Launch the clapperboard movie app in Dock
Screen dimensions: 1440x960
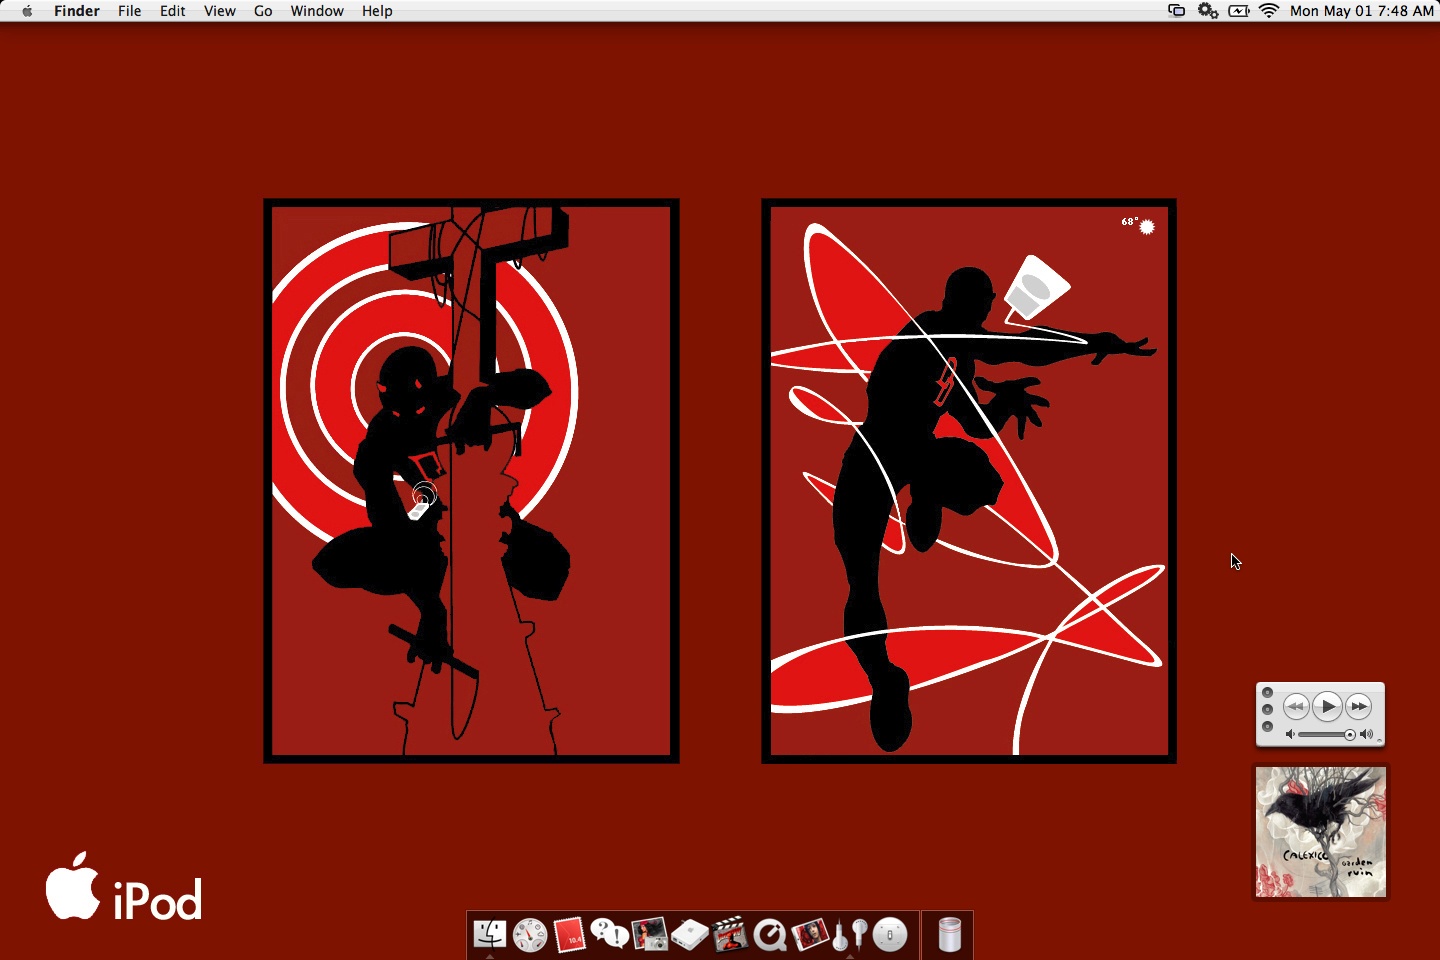[730, 934]
